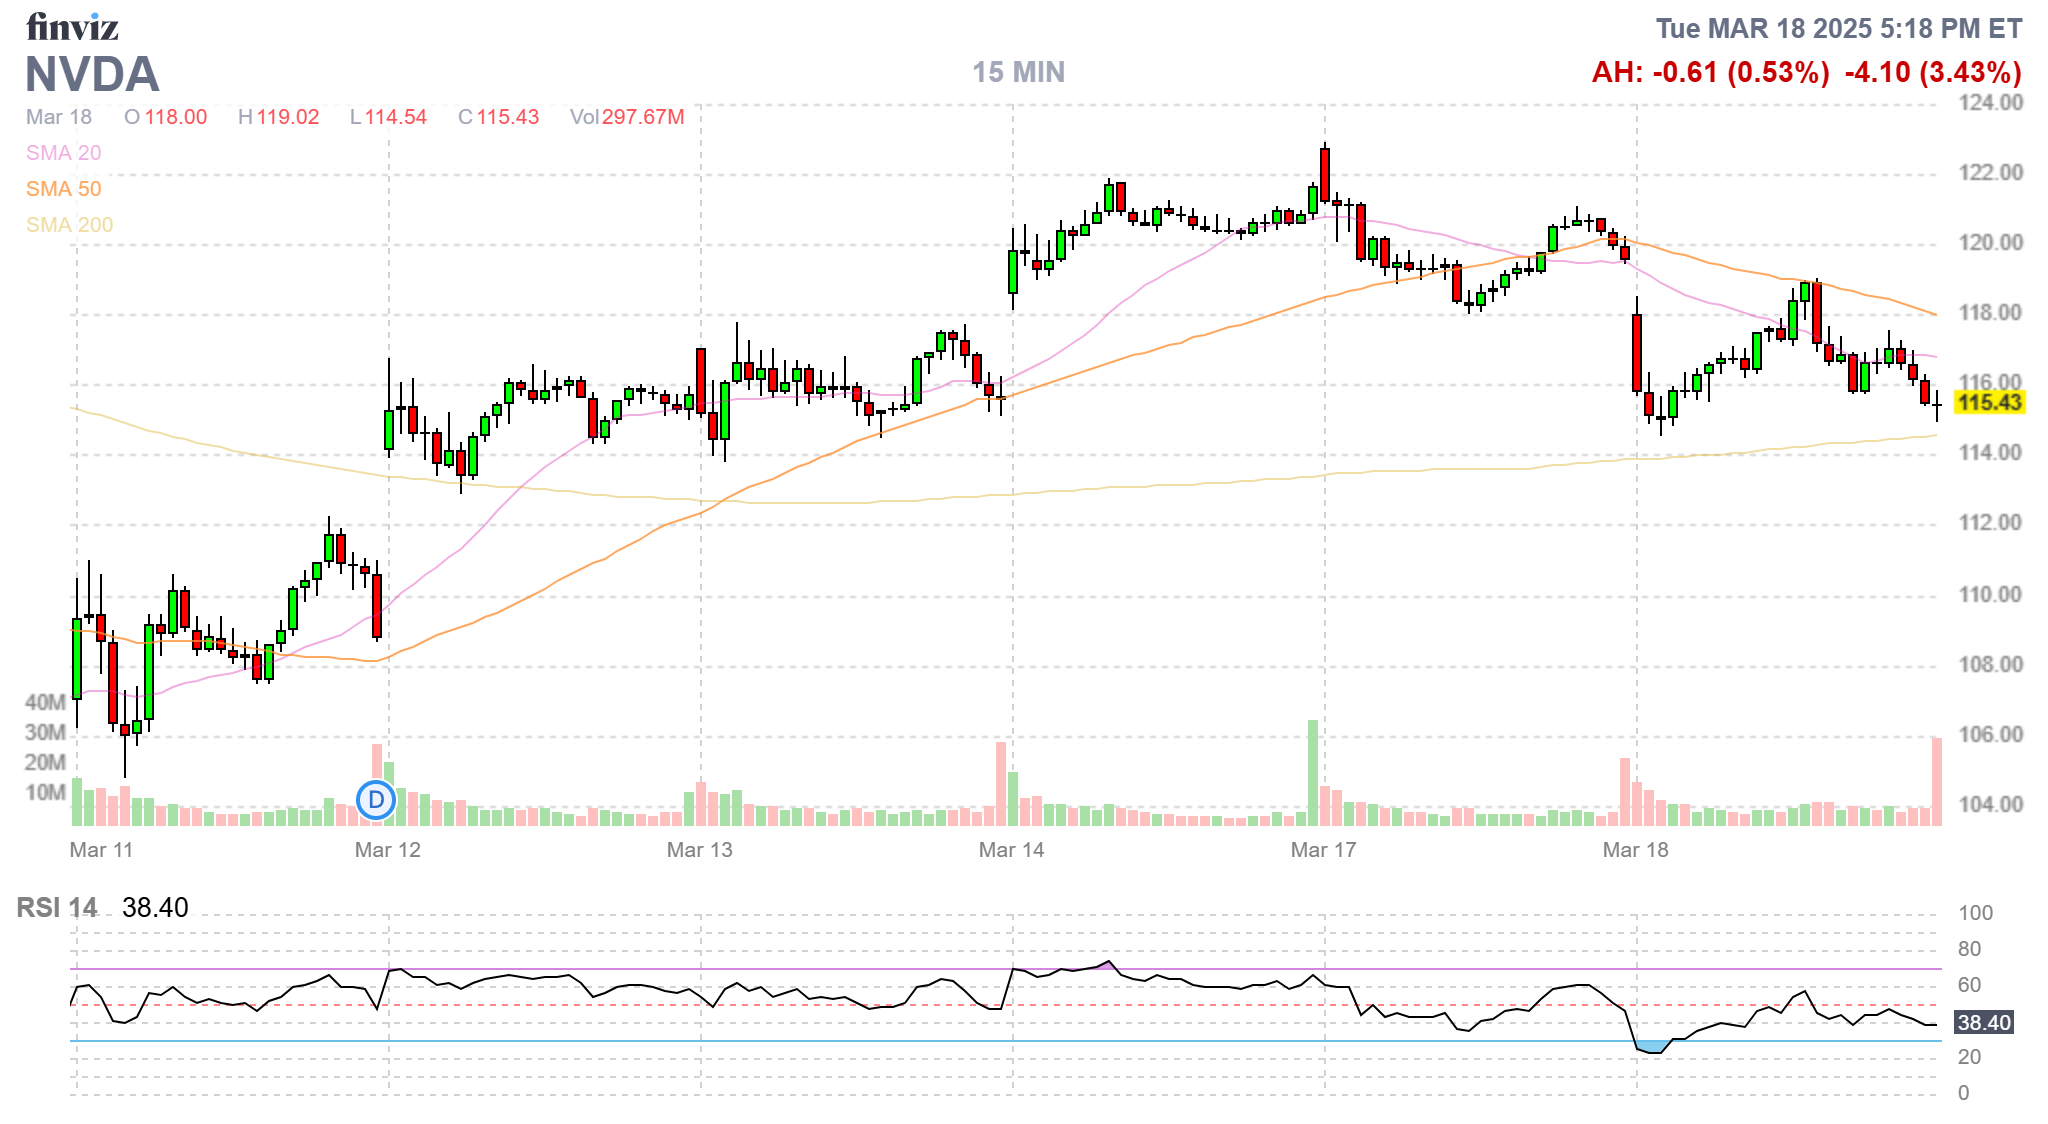
Task: Click the chart timestamp in top right
Action: 1838,28
